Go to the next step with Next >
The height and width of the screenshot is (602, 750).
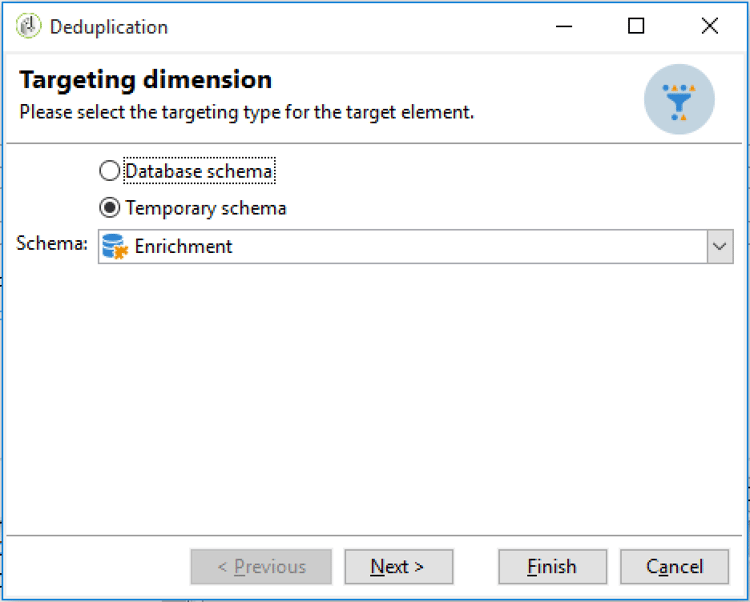pos(398,567)
